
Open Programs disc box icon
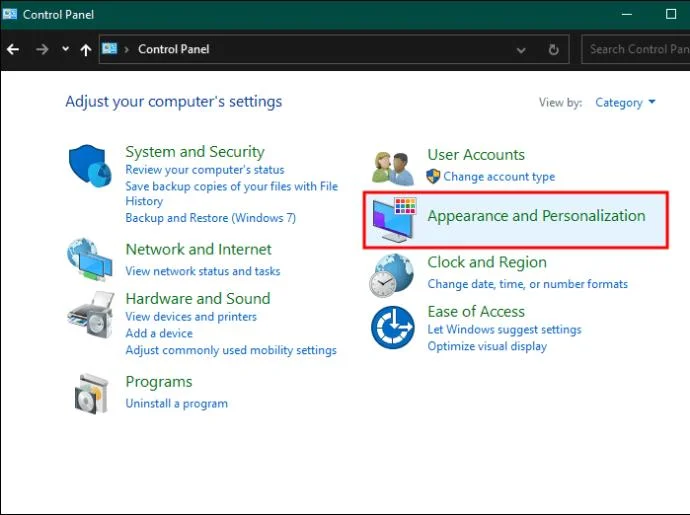[x=91, y=394]
